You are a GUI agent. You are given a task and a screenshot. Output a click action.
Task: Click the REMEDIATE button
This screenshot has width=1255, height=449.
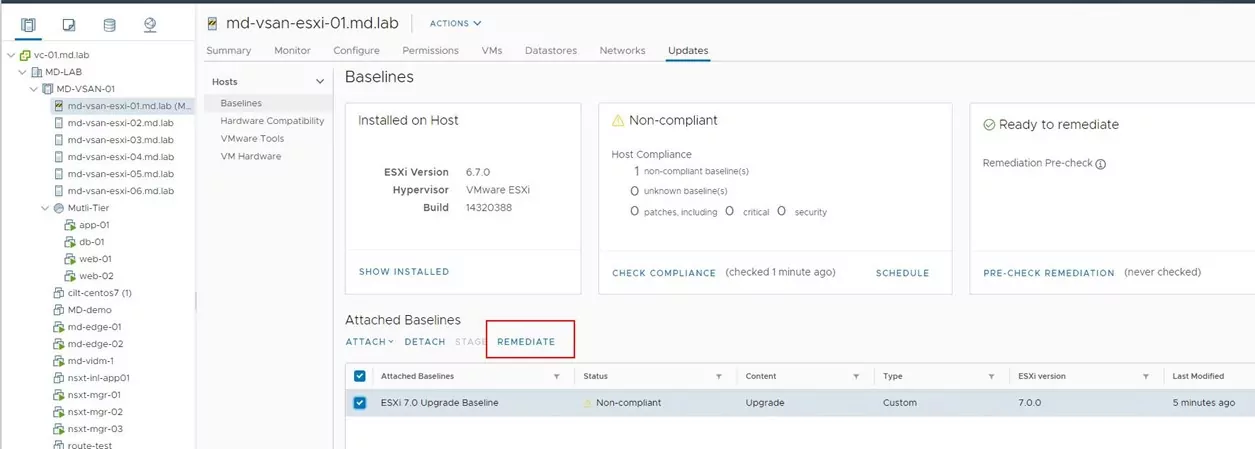pos(526,342)
